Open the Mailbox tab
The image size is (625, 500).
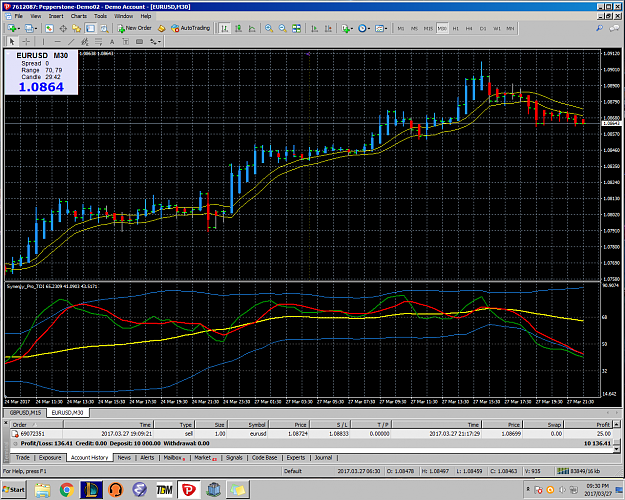click(174, 458)
